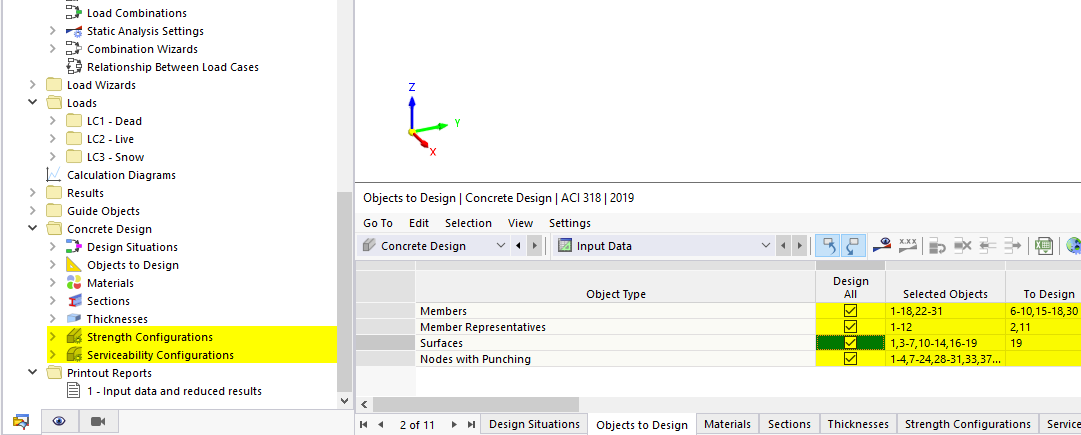Toggle Design All for Surfaces
The width and height of the screenshot is (1081, 435).
[850, 343]
